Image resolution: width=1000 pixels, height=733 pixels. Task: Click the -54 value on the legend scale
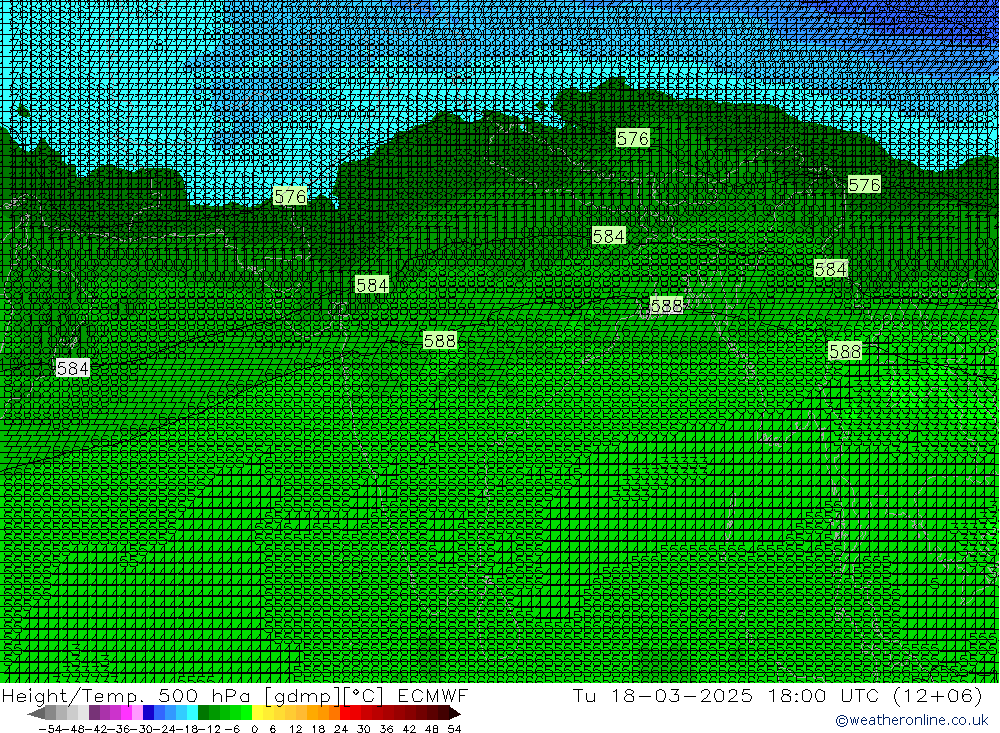[x=50, y=729]
